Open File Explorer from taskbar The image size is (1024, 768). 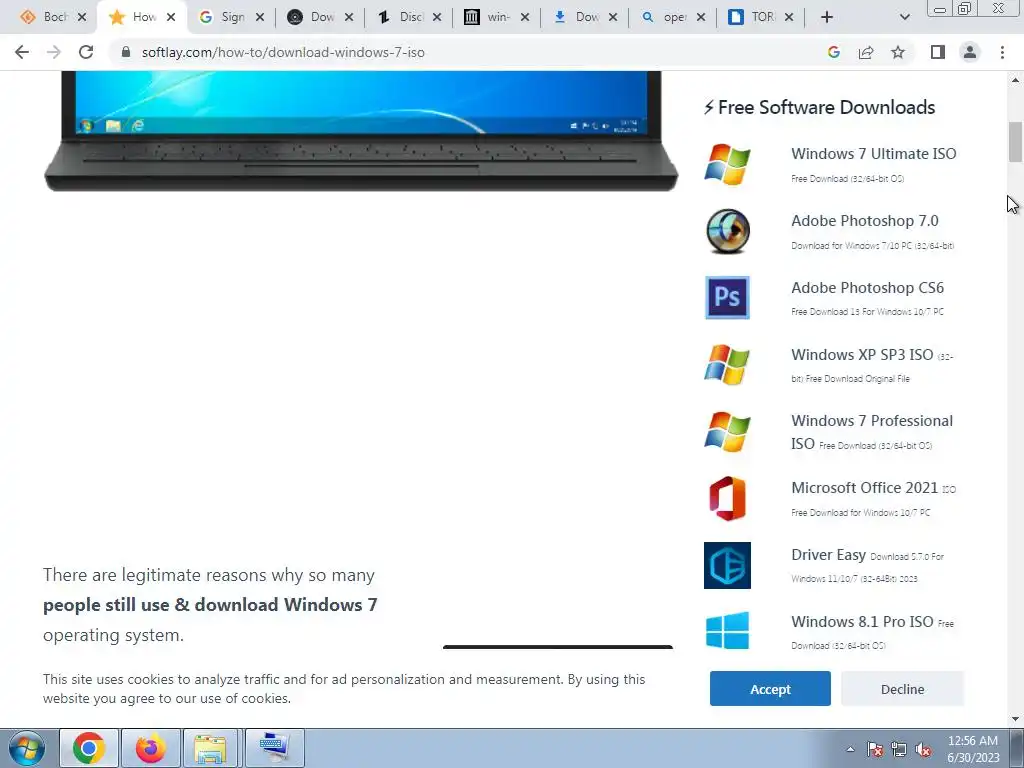point(210,748)
